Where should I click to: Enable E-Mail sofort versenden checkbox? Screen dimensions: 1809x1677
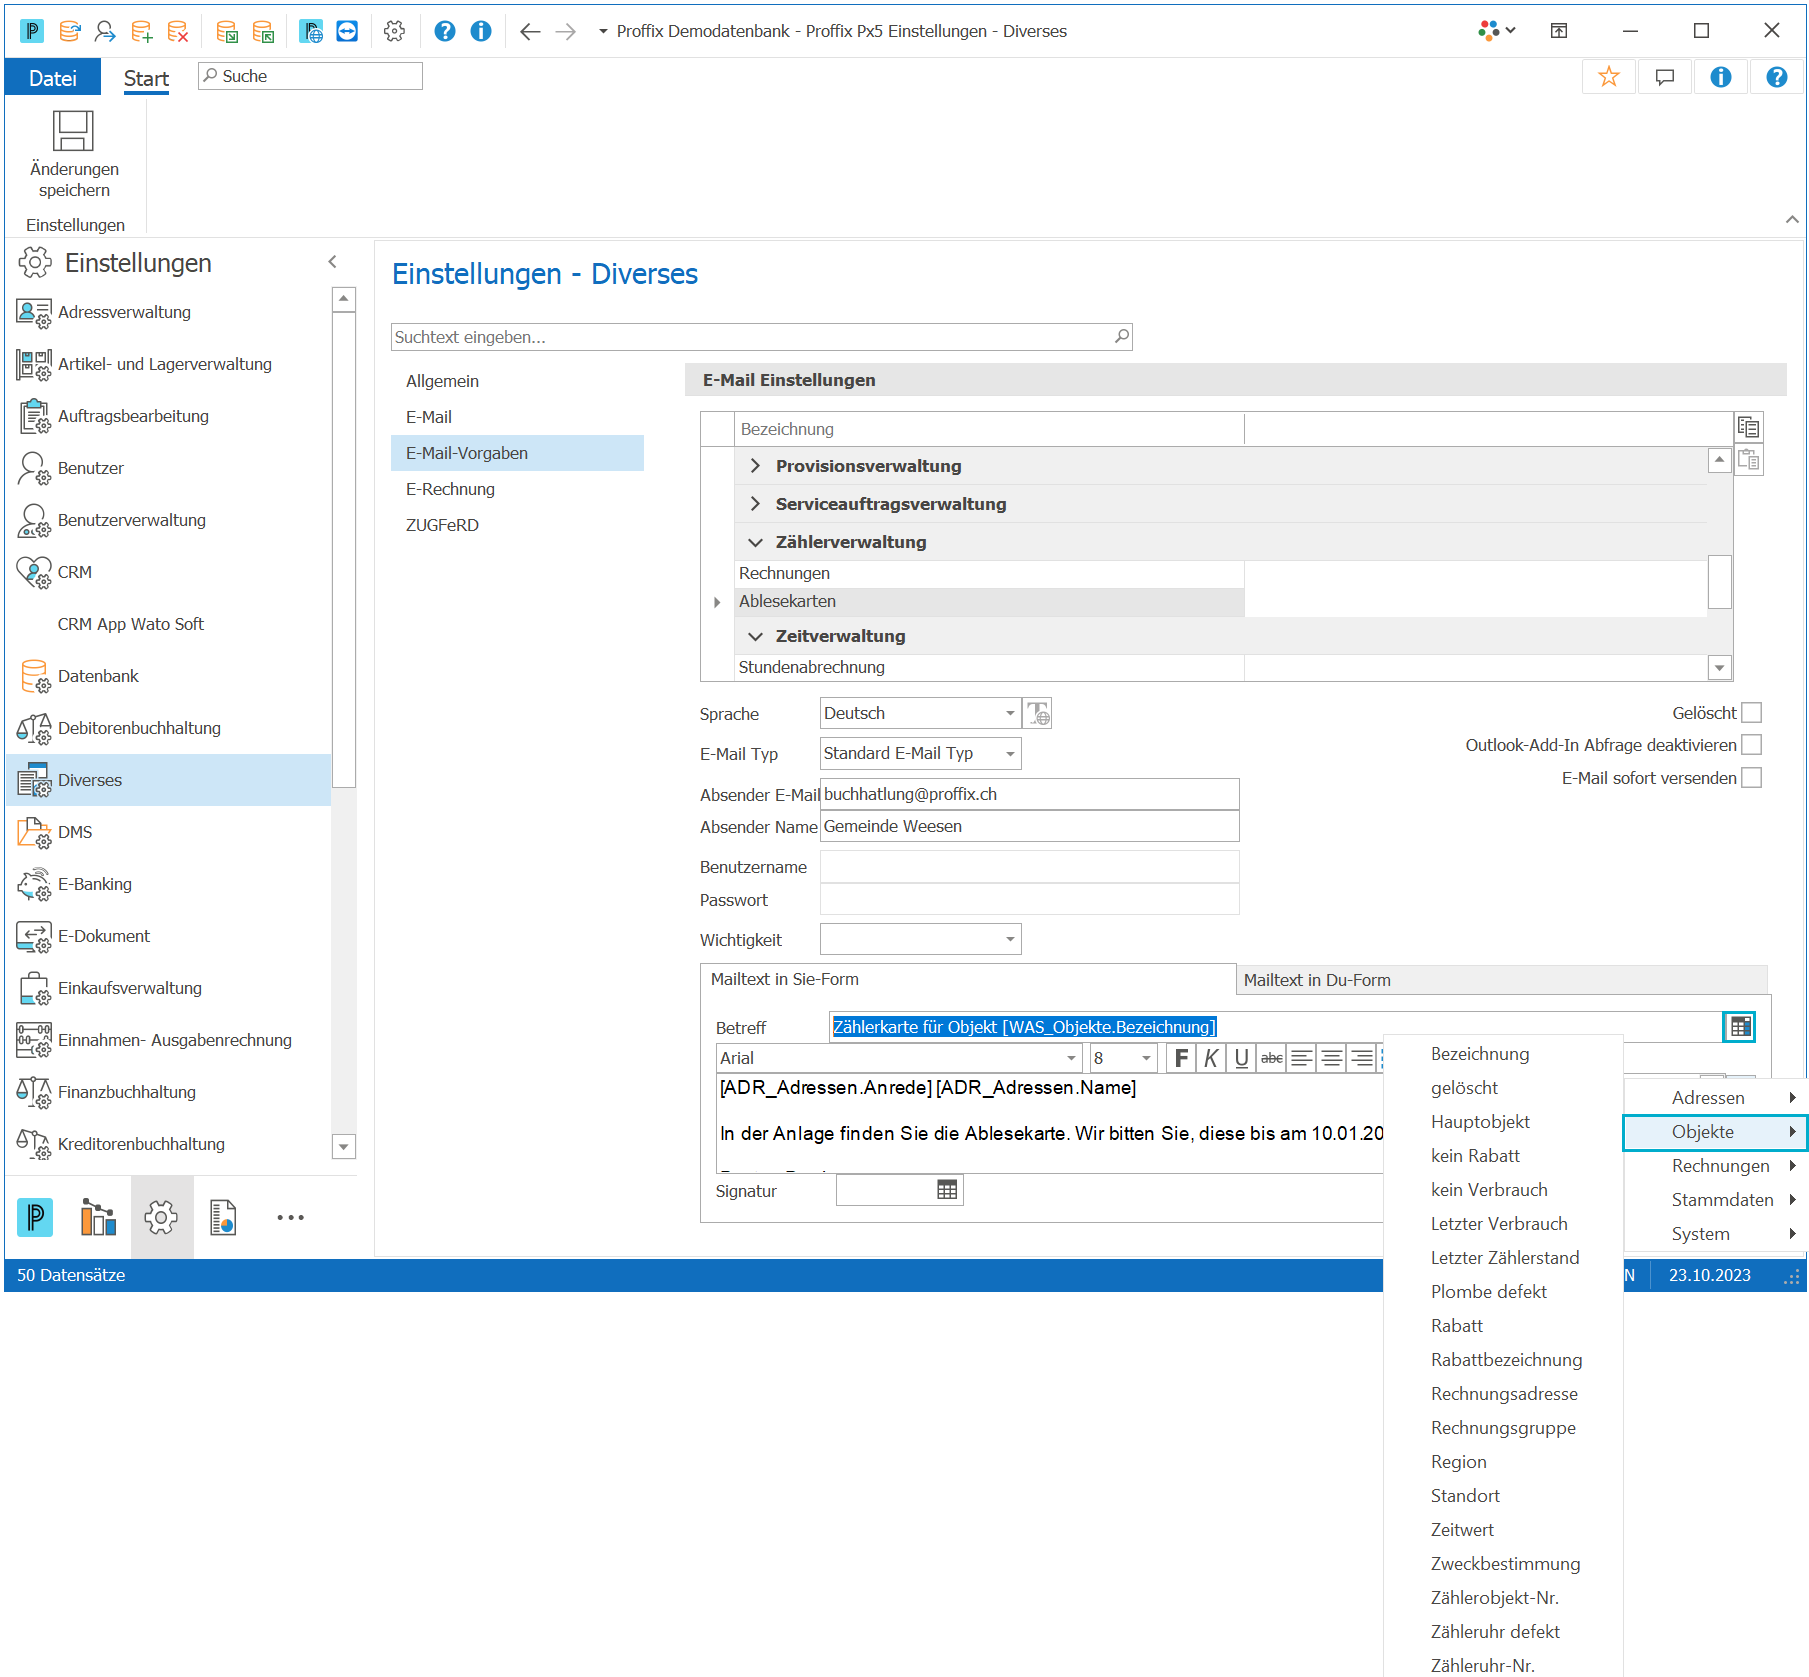[1751, 778]
